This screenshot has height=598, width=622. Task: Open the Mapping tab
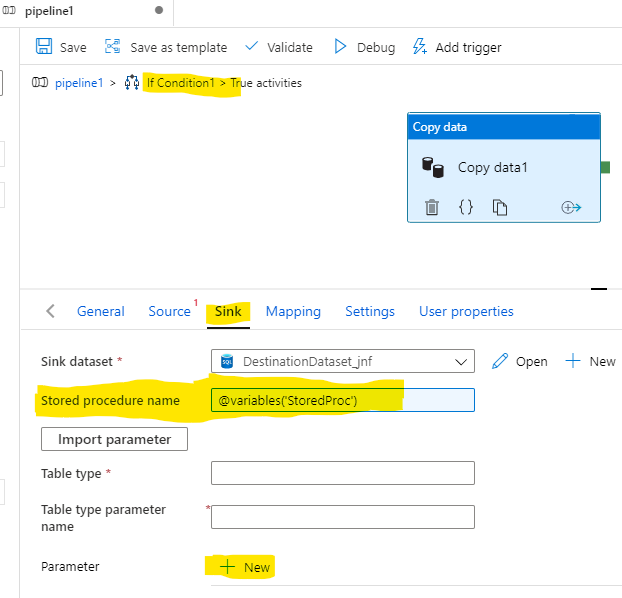click(x=293, y=311)
